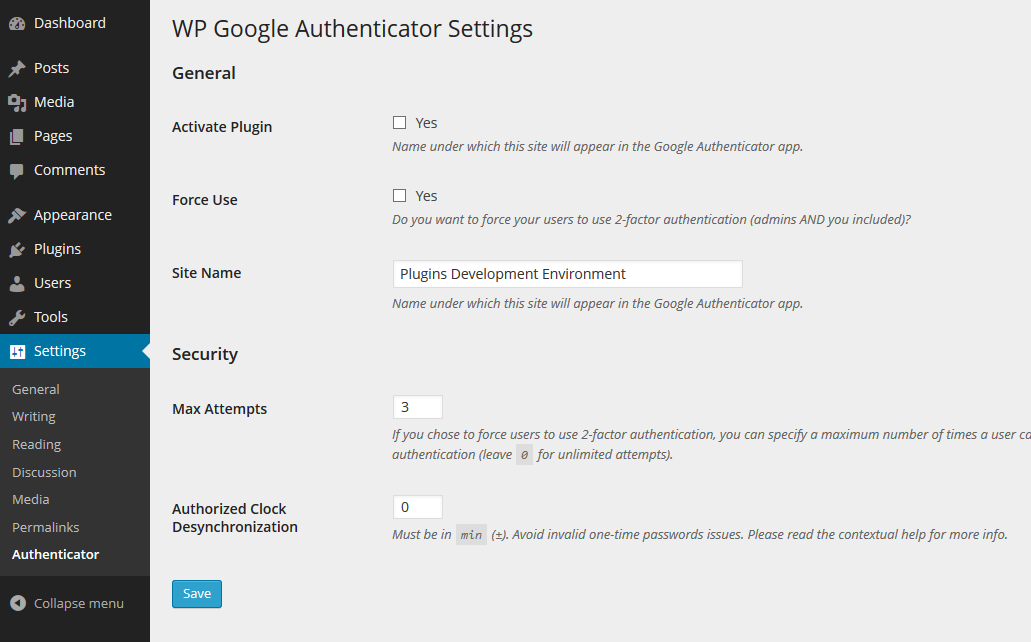Click the 'Yes' label beside Force Use
The image size is (1031, 642).
[426, 196]
